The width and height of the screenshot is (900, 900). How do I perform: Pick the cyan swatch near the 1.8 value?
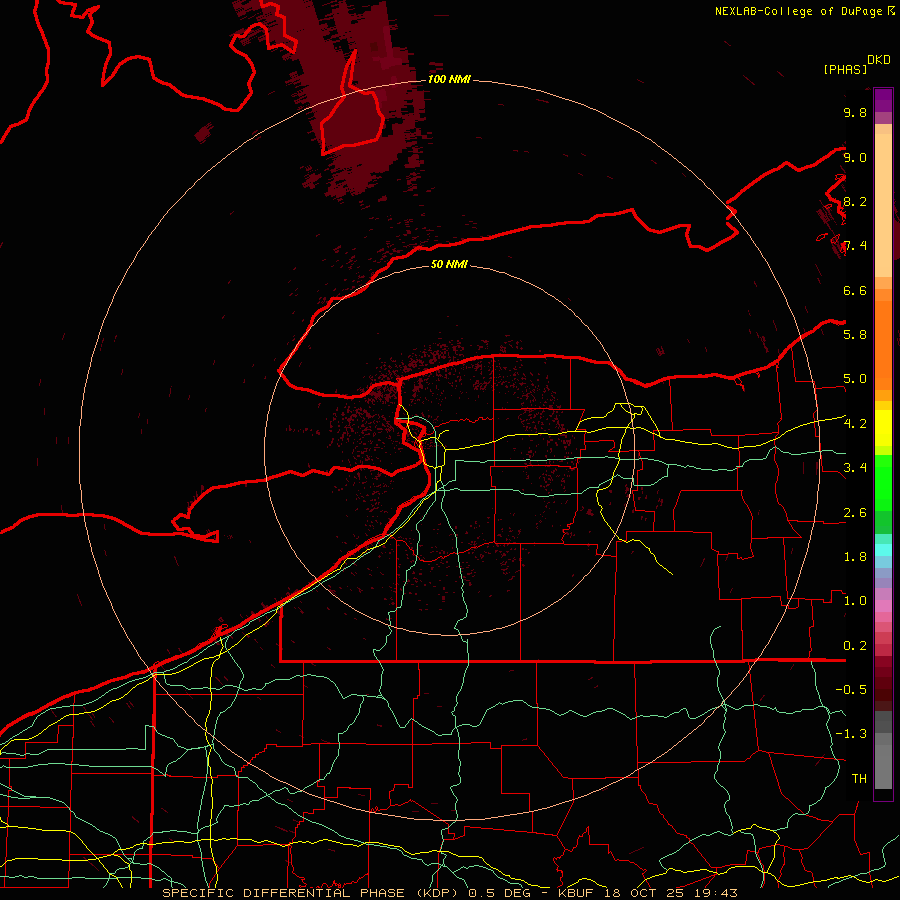point(883,548)
